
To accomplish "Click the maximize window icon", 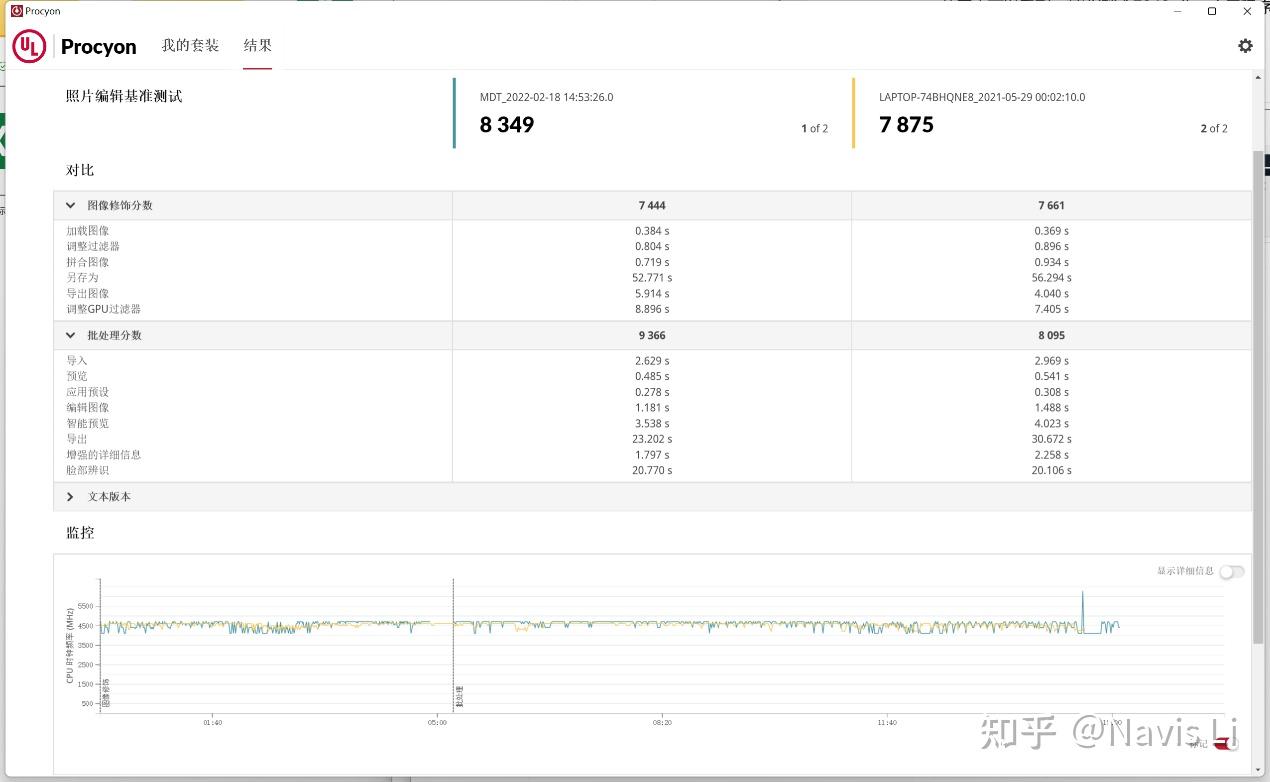I will 1212,11.
